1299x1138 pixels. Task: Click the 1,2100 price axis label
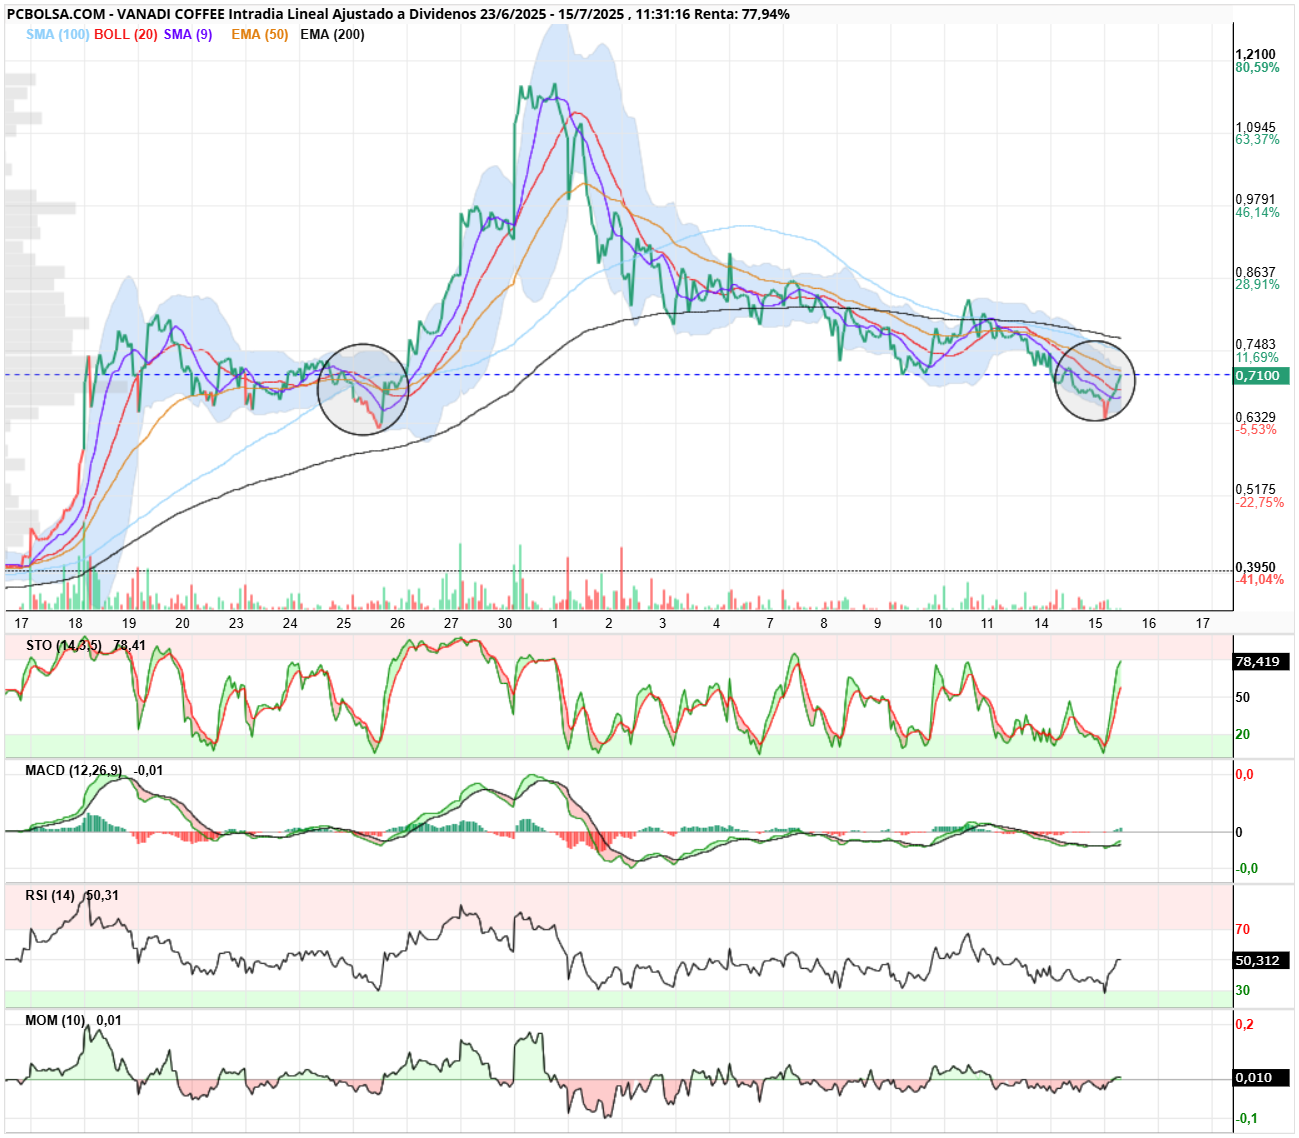pyautogui.click(x=1255, y=55)
